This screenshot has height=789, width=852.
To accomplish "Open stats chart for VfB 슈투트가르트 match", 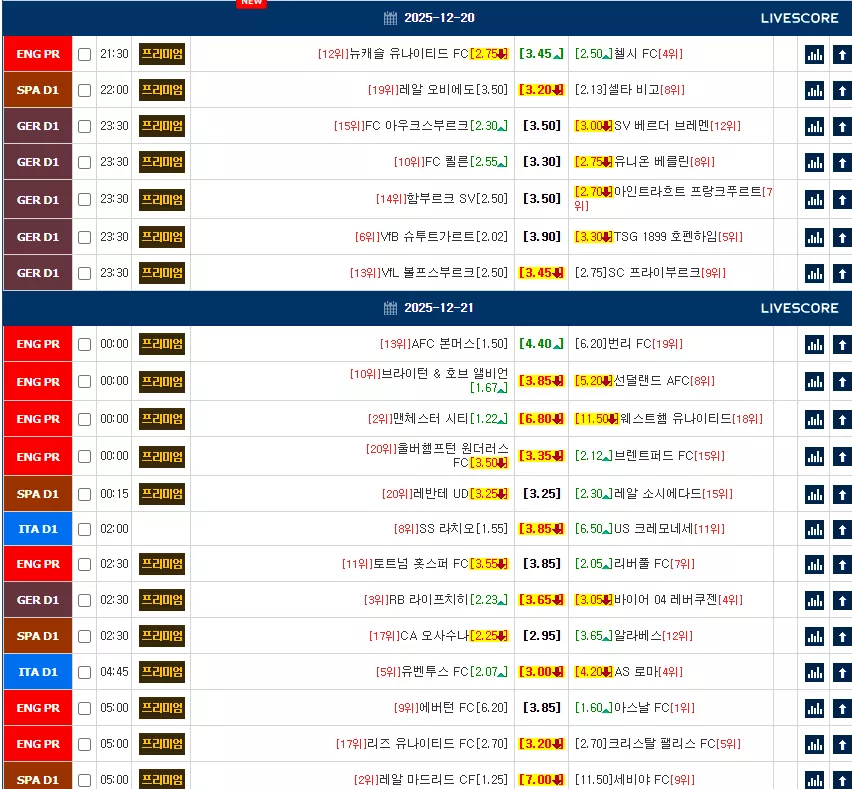I will (x=814, y=237).
